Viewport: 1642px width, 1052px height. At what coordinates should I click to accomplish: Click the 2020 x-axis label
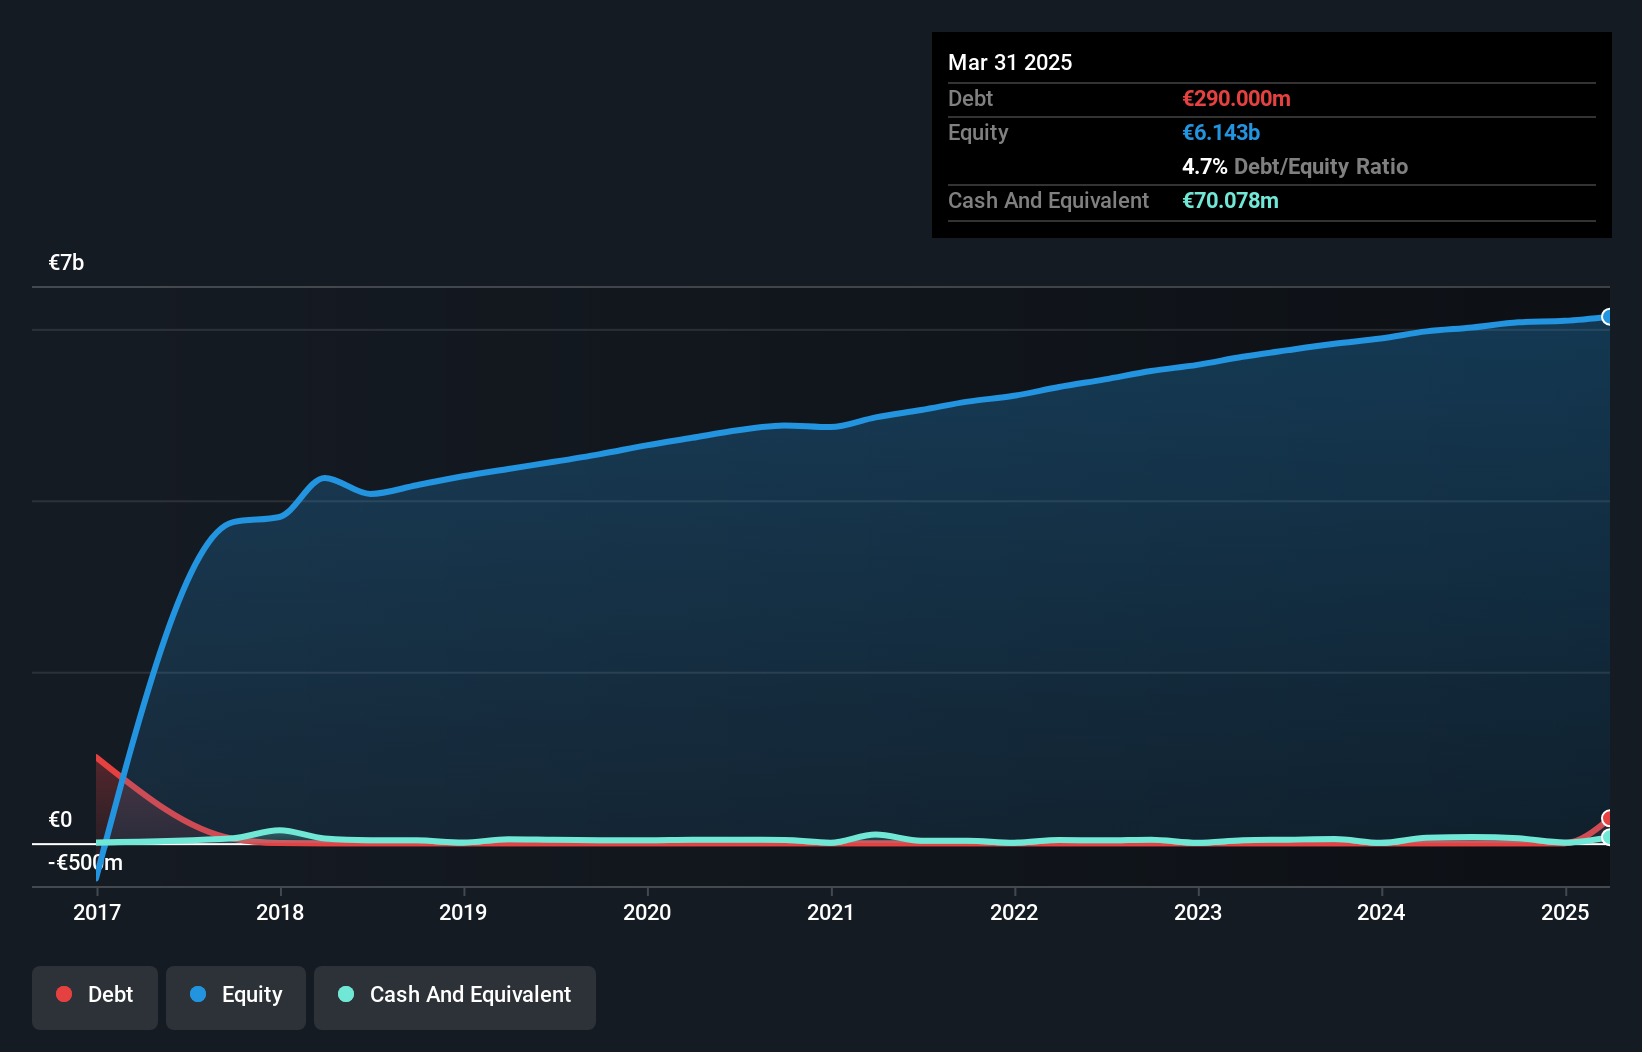(647, 912)
